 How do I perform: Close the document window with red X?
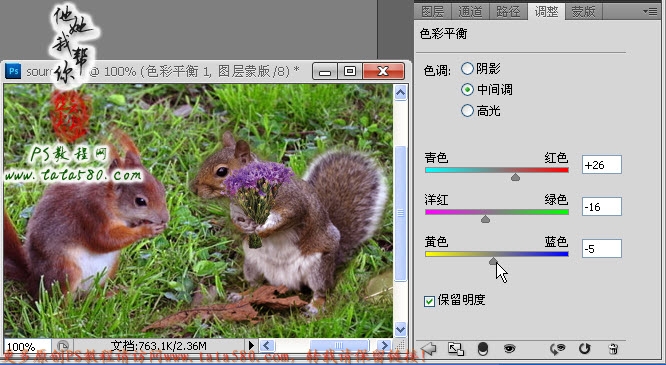coord(383,71)
